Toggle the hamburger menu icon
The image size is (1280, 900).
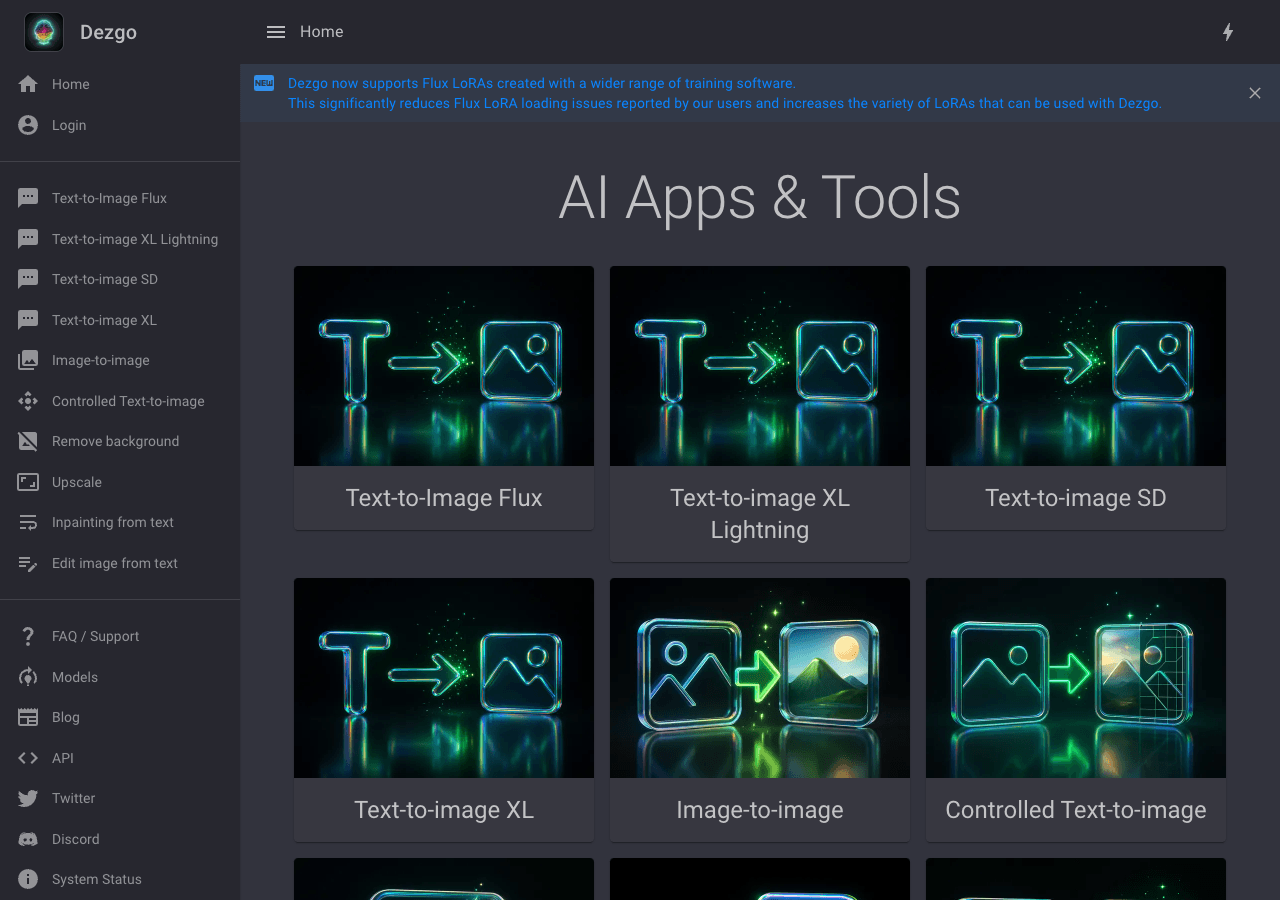pyautogui.click(x=276, y=32)
